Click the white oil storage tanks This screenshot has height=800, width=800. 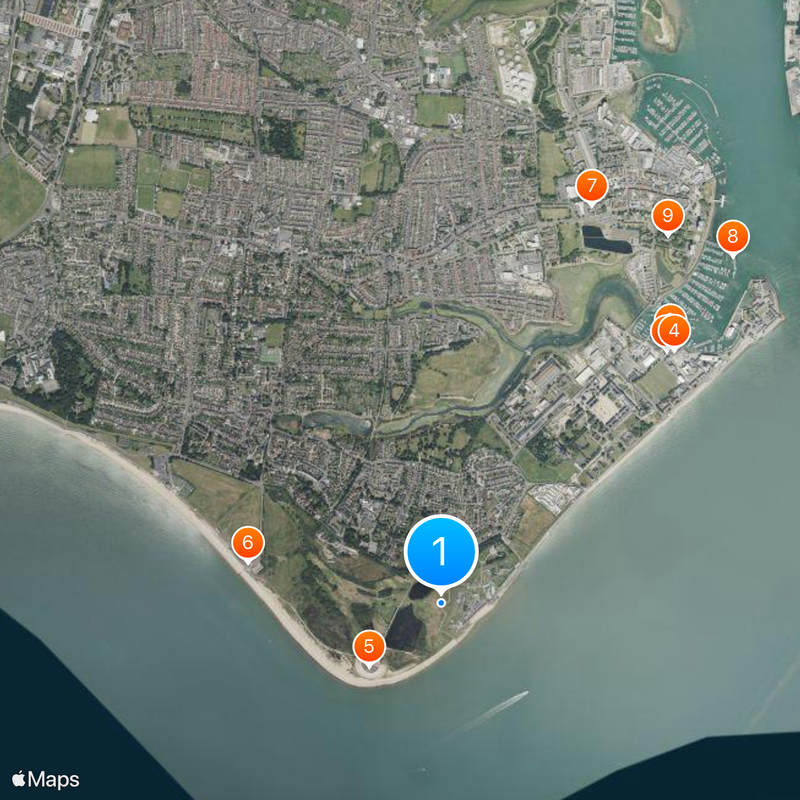[x=513, y=71]
